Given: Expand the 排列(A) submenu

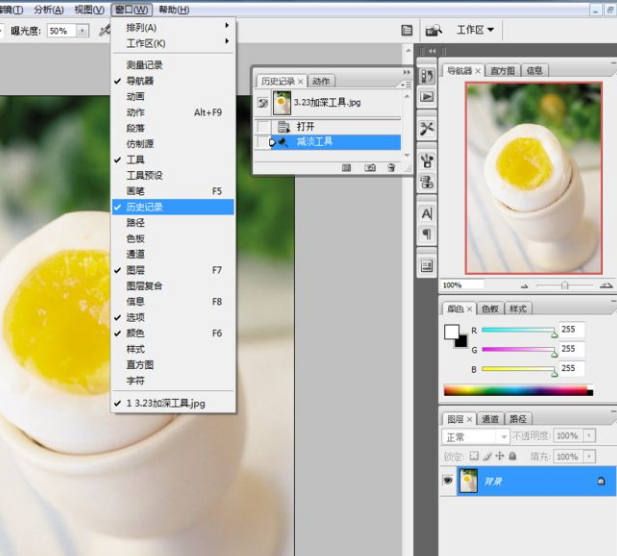Looking at the screenshot, I should point(173,27).
